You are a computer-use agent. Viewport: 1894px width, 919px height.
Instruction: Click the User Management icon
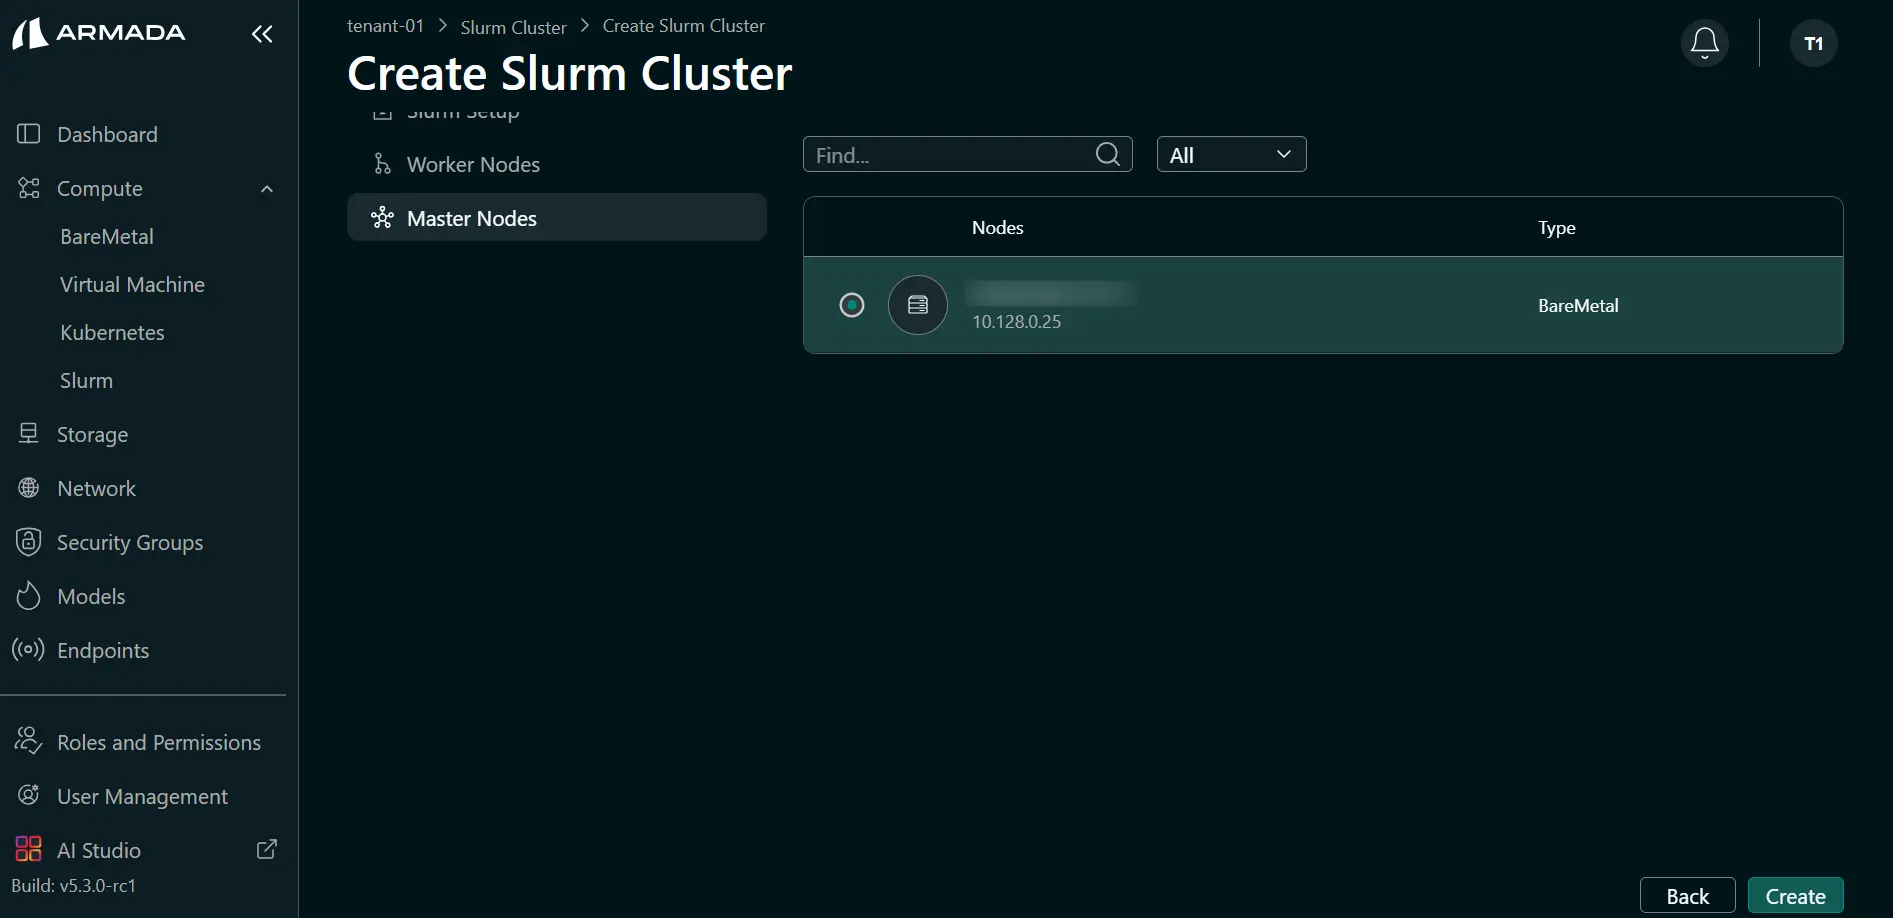coord(29,795)
